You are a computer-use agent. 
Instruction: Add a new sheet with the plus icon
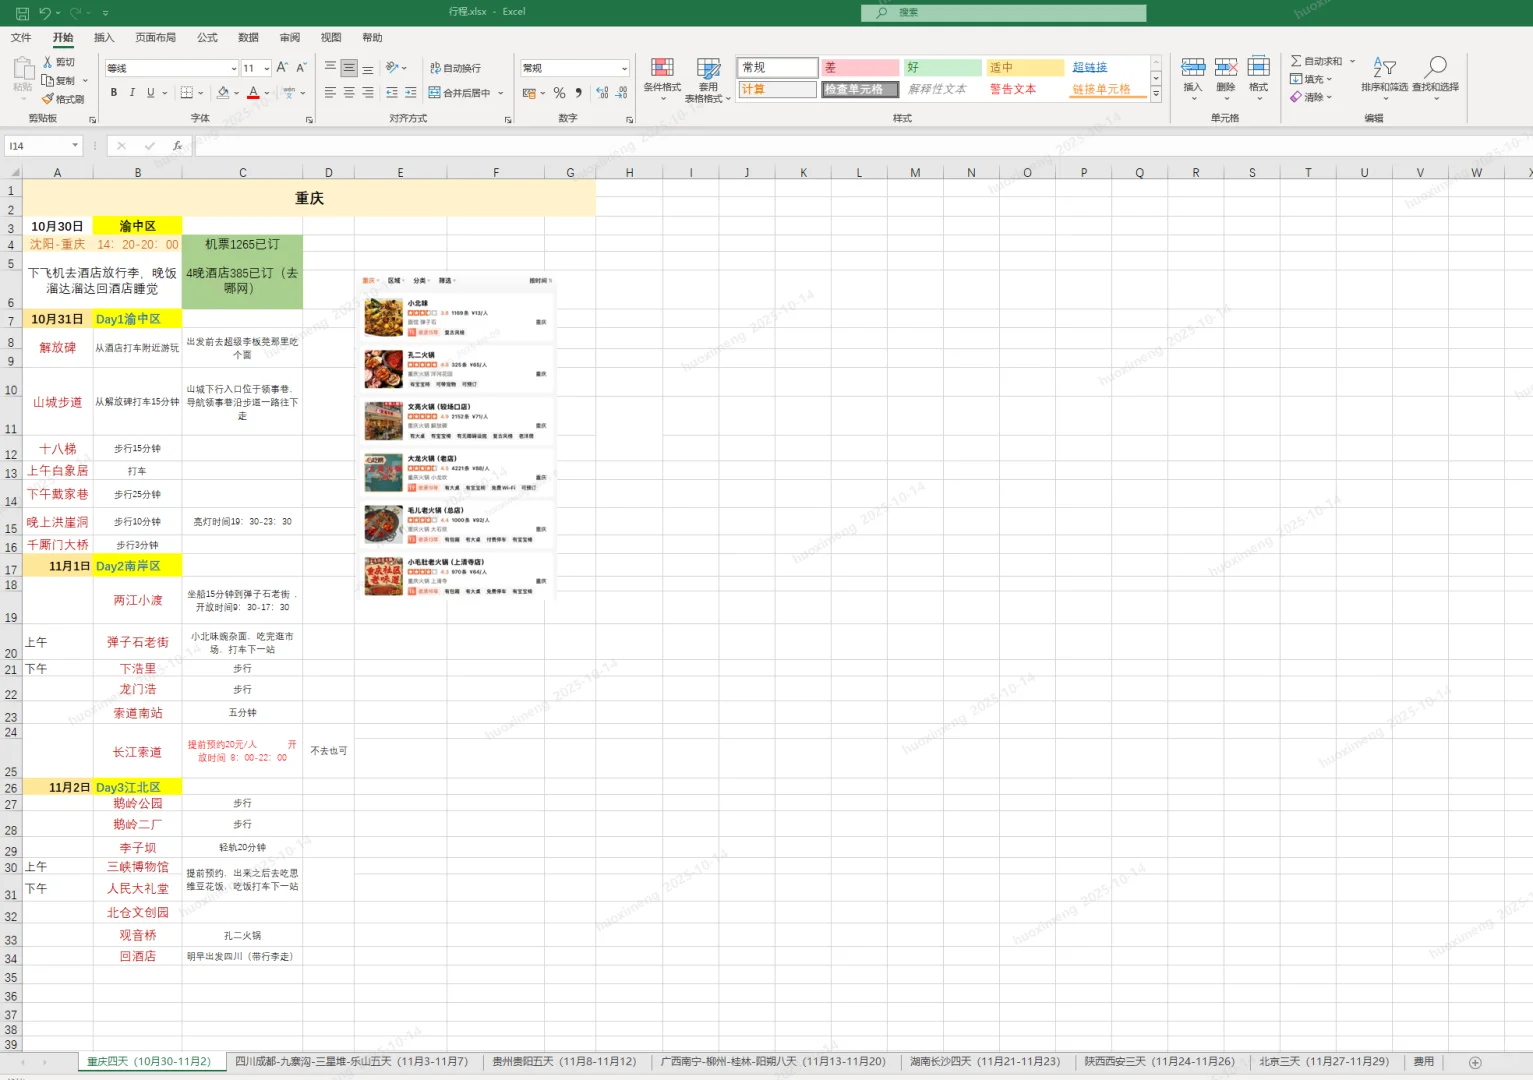click(x=1475, y=1062)
